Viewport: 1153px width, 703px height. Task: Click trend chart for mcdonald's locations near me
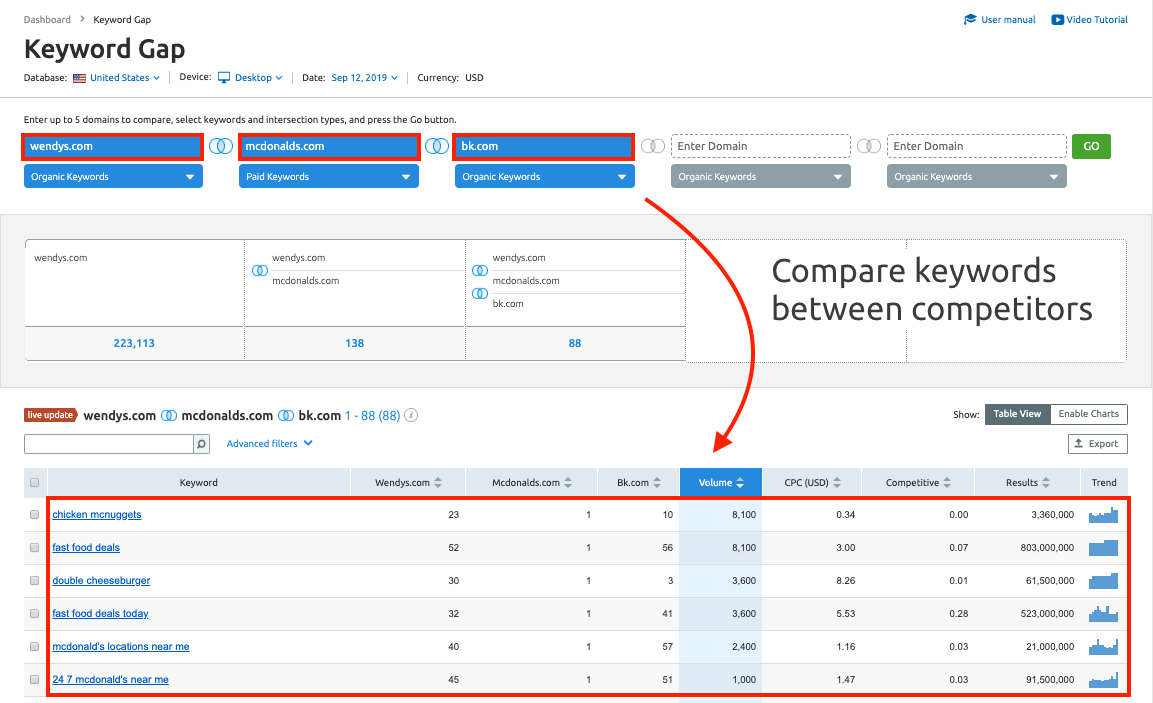click(x=1103, y=647)
